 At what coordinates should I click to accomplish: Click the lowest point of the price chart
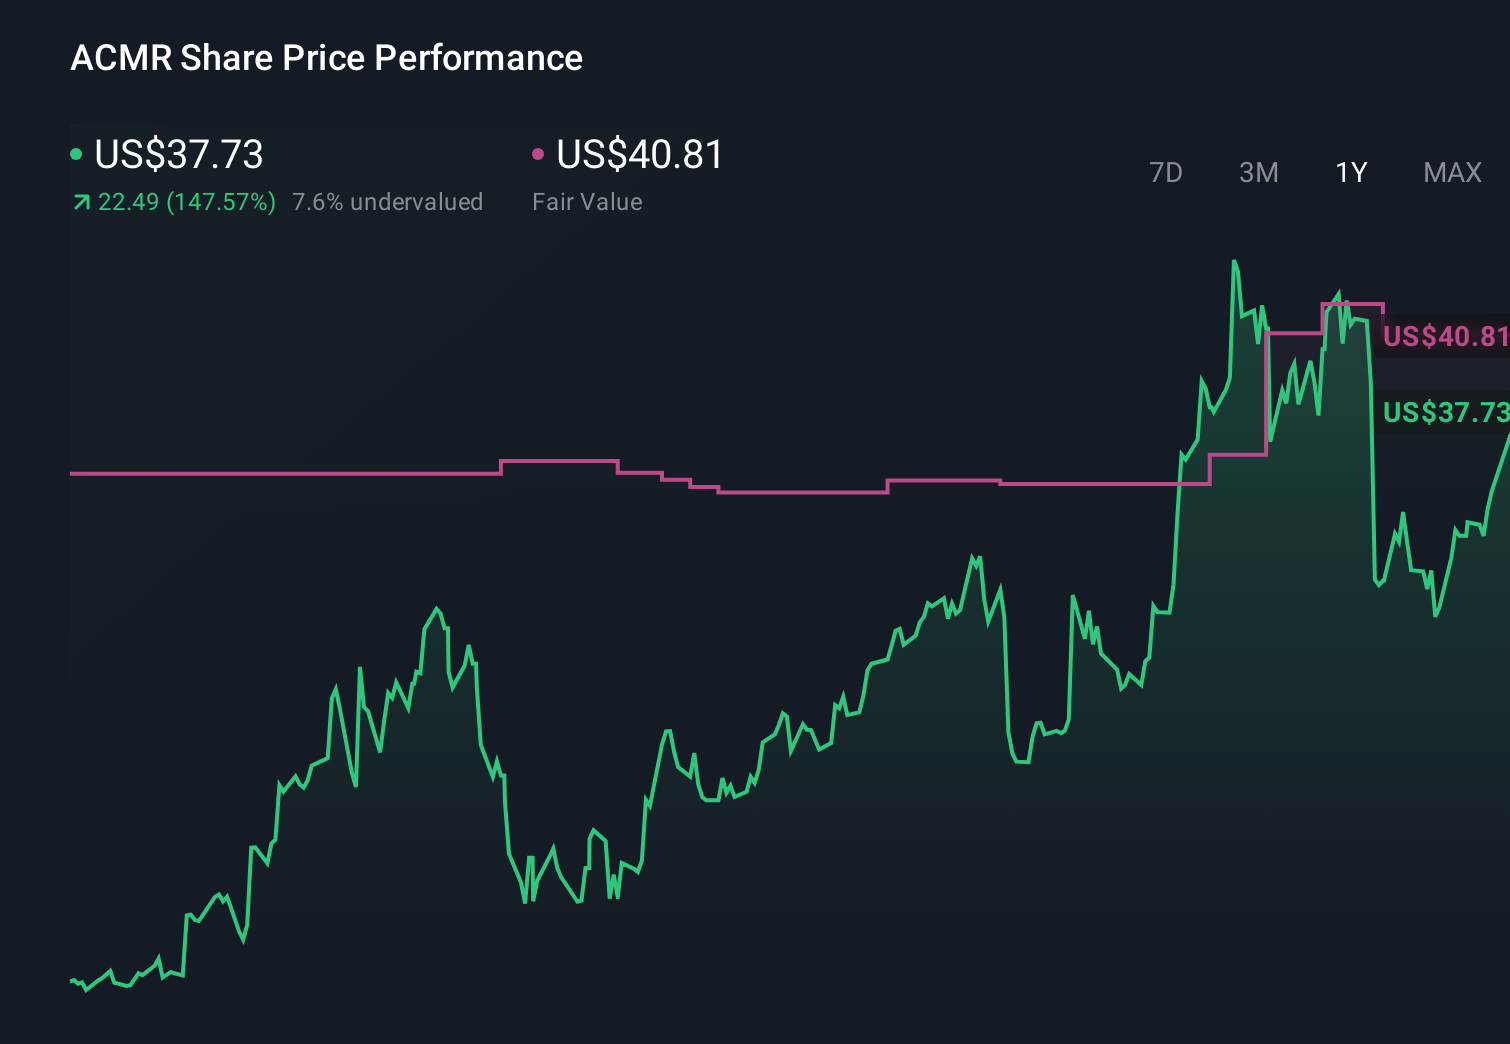tap(85, 990)
